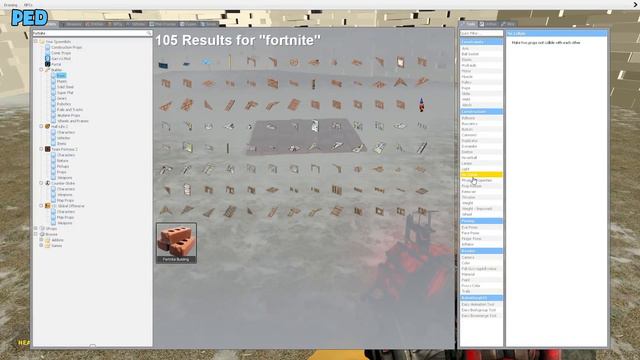Collapse the Half-Life 2 tree node
The image size is (640, 360).
tap(41, 127)
